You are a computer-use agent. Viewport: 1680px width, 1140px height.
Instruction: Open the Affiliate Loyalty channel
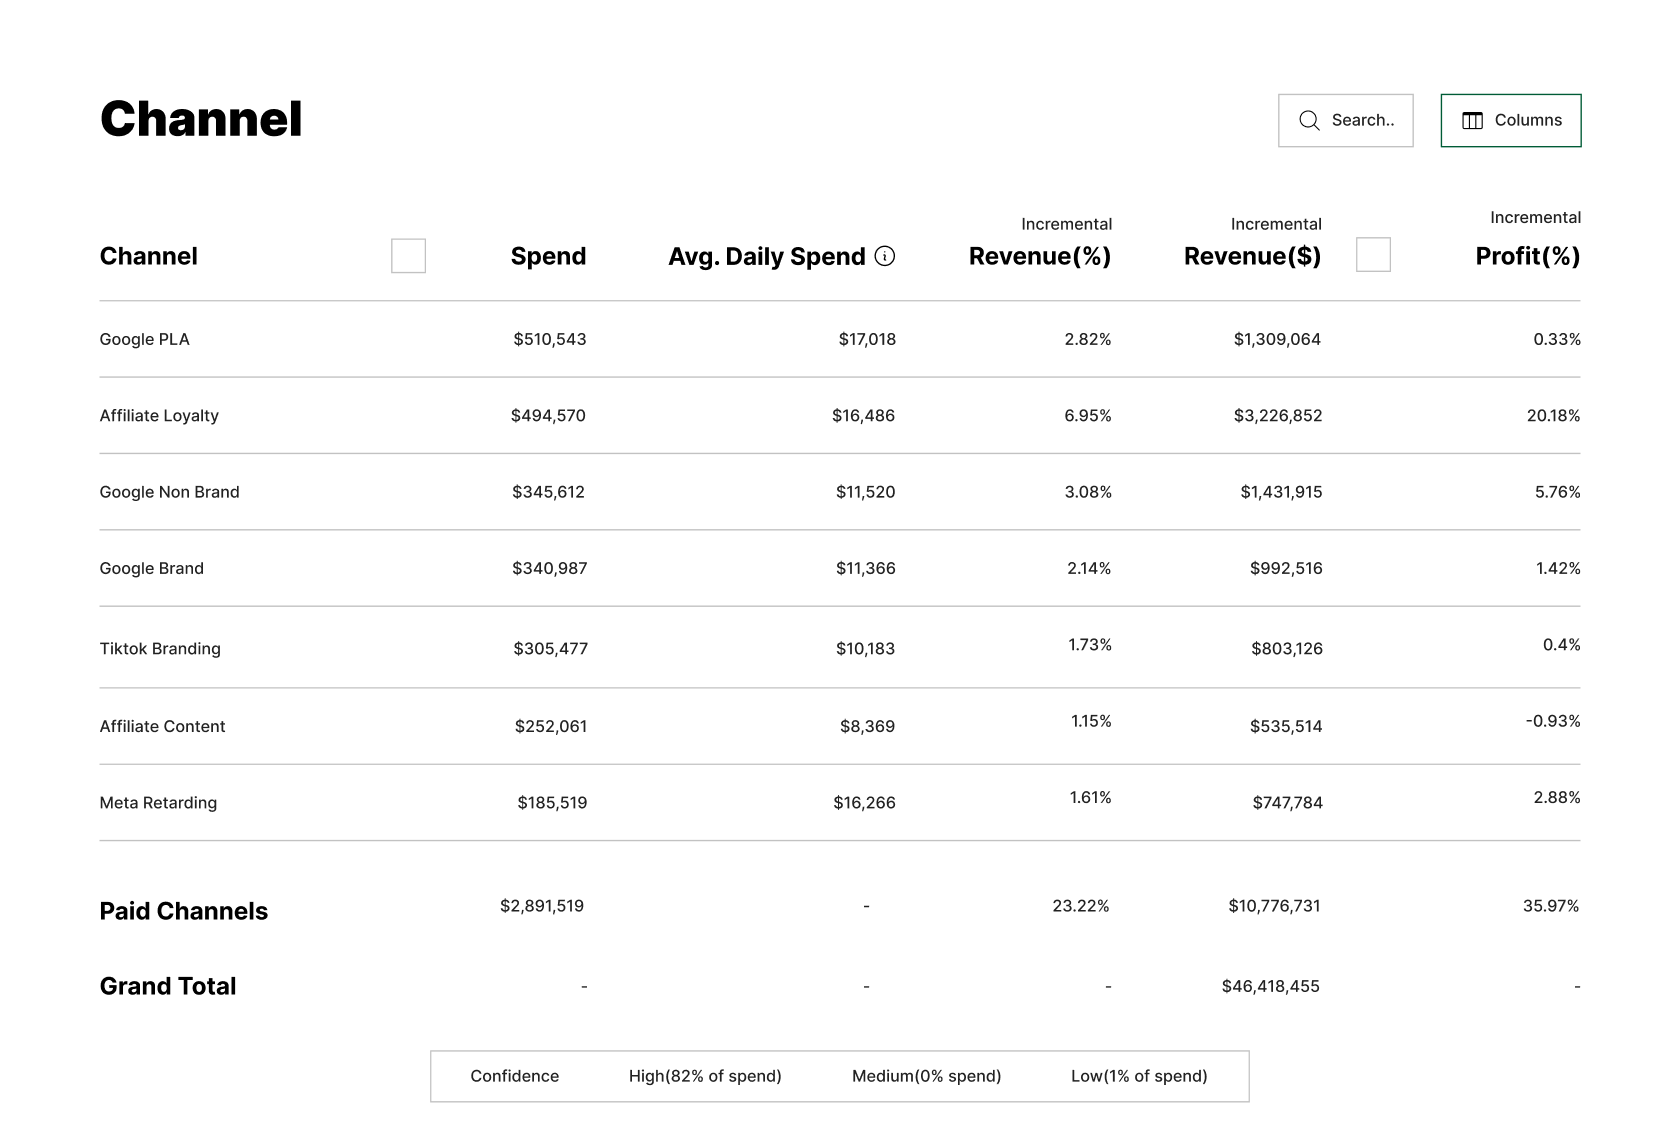[159, 415]
